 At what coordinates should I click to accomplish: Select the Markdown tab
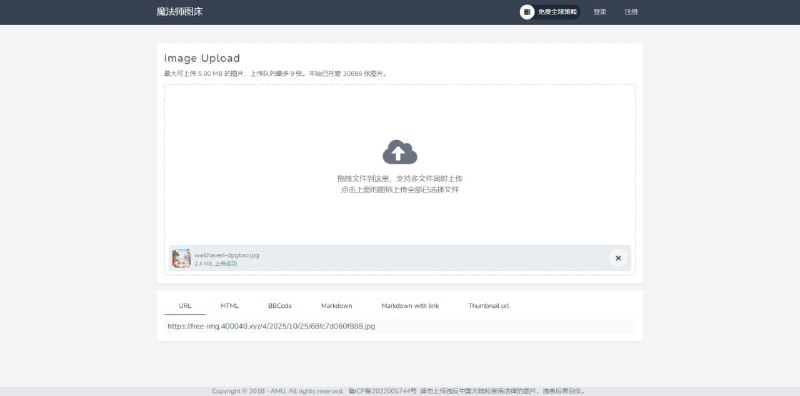point(336,306)
